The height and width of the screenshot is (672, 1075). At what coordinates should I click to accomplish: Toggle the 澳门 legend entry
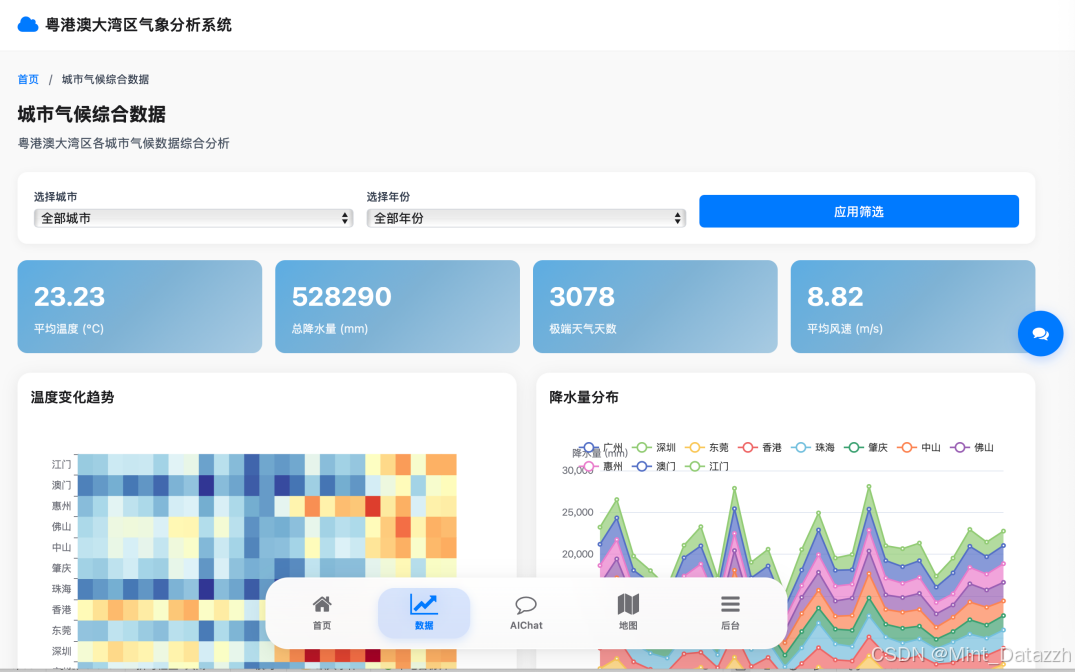[653, 466]
